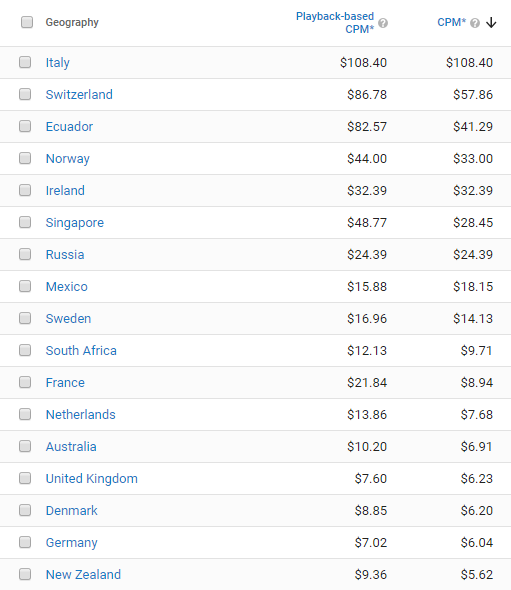Open the Norway geography link
The height and width of the screenshot is (590, 511).
point(68,159)
